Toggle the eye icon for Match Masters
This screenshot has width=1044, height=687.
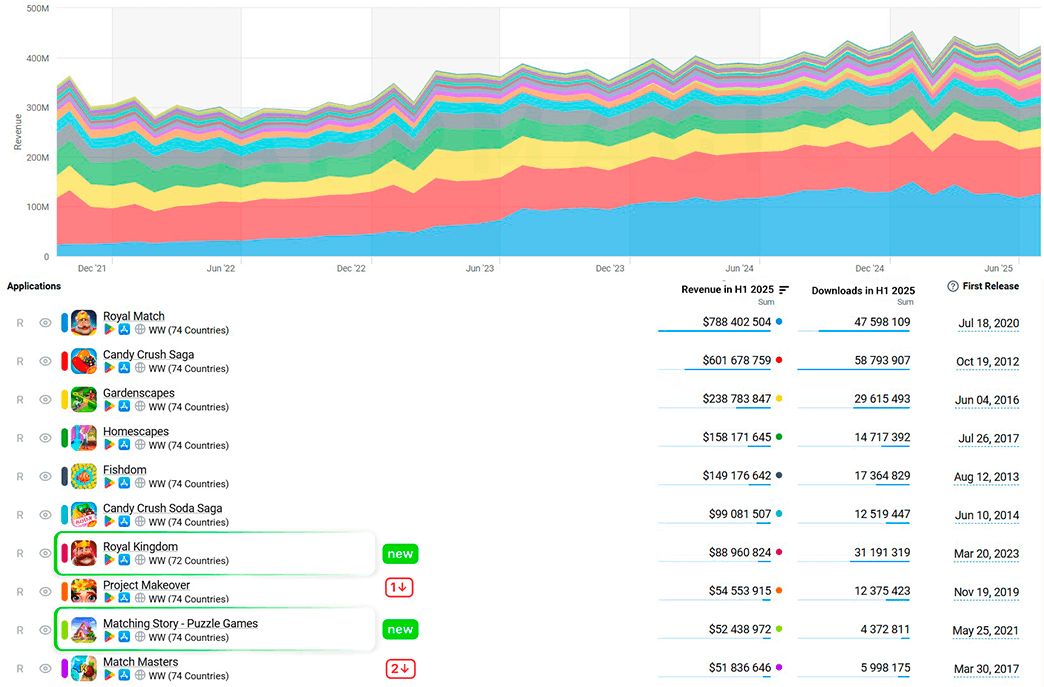pyautogui.click(x=45, y=669)
